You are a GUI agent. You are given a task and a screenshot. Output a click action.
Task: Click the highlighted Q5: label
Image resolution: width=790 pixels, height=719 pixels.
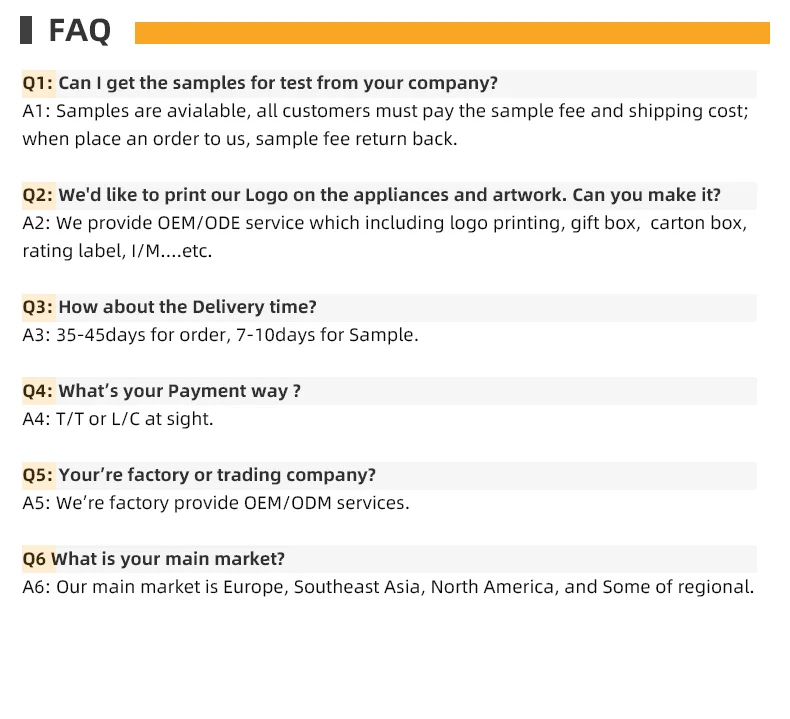pos(38,475)
